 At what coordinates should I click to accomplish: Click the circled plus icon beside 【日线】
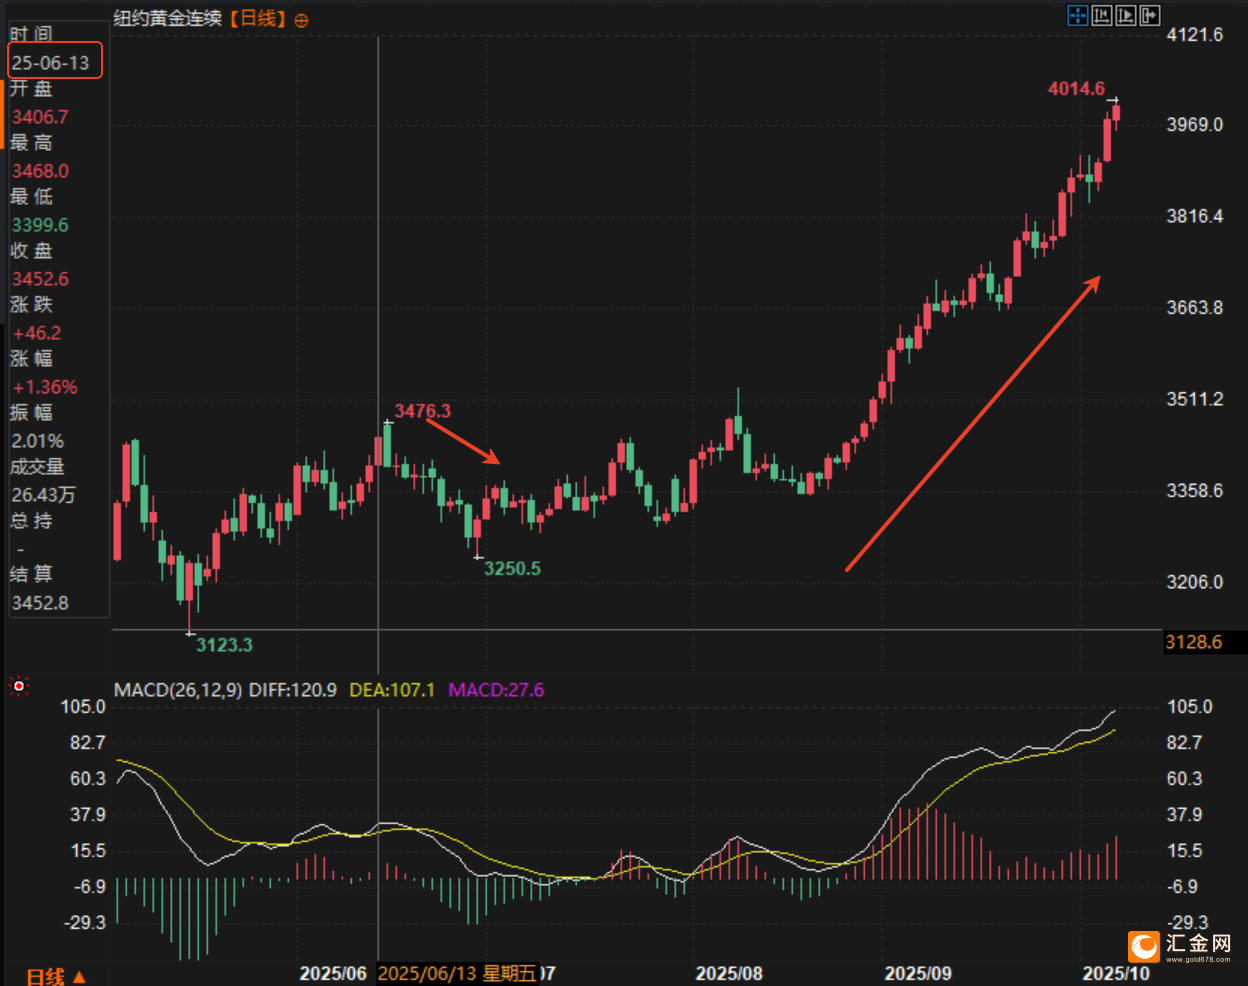pyautogui.click(x=302, y=20)
